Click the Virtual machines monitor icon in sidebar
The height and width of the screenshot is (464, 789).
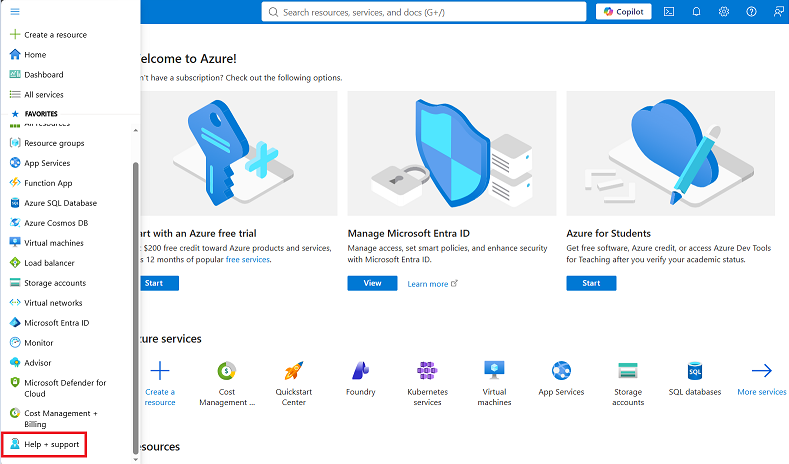15,243
